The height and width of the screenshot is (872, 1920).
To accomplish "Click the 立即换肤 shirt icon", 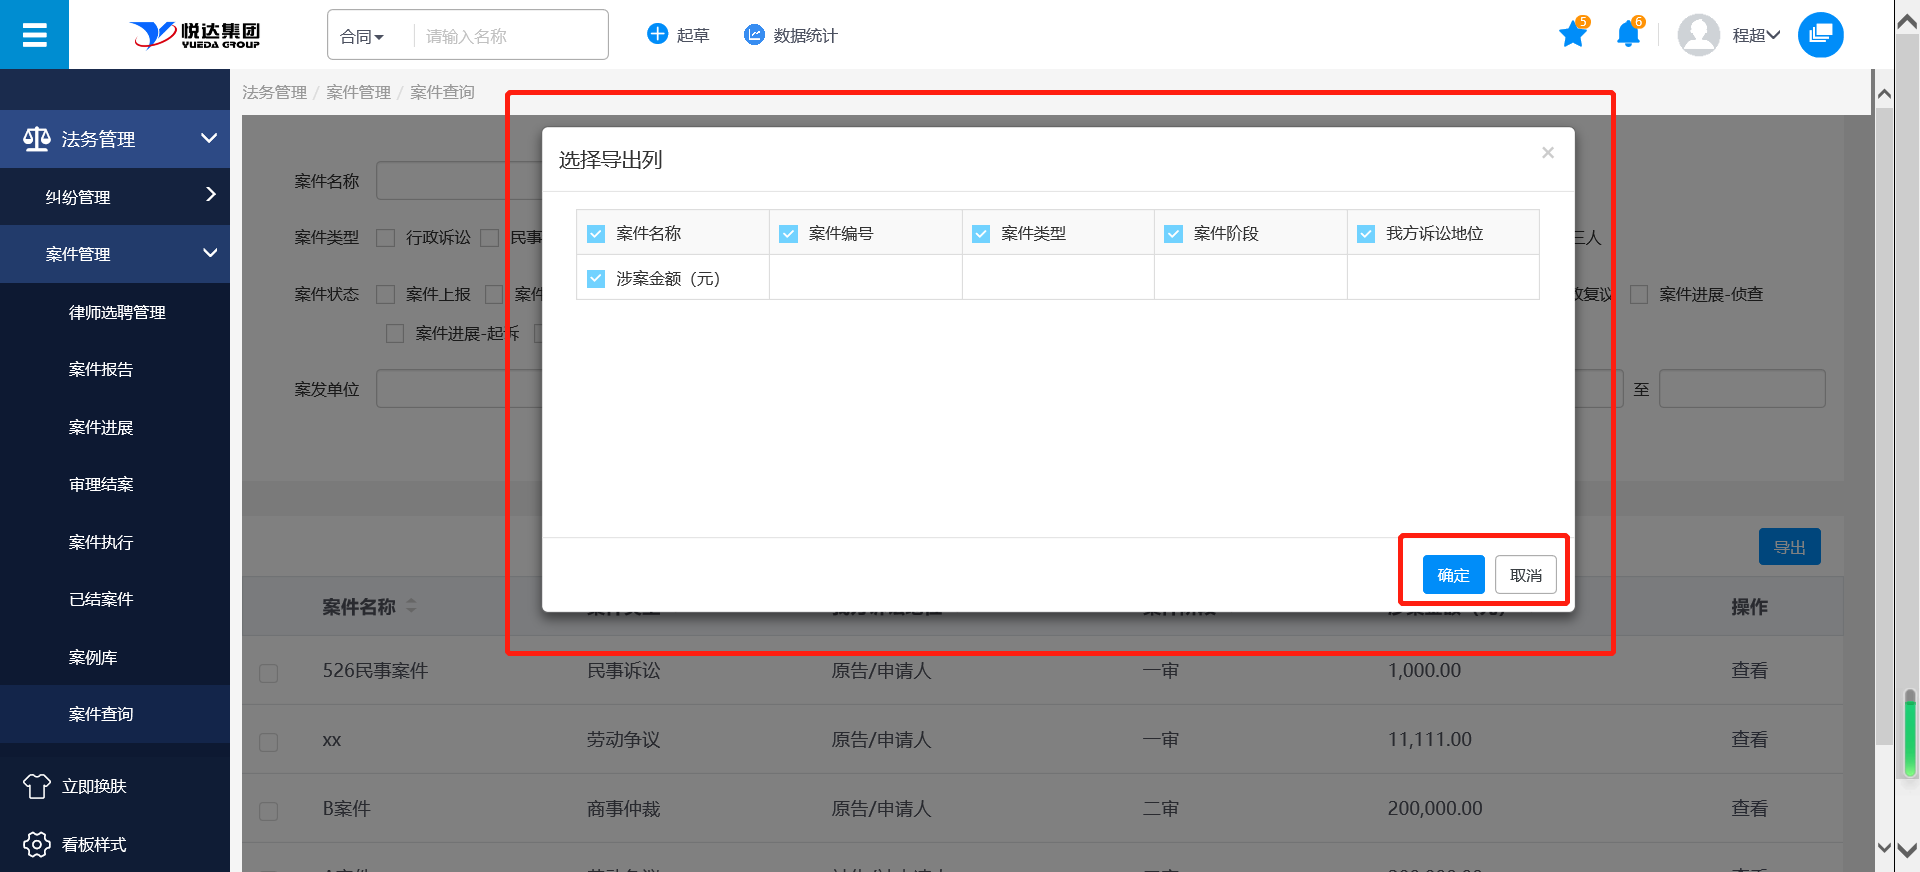I will [37, 787].
